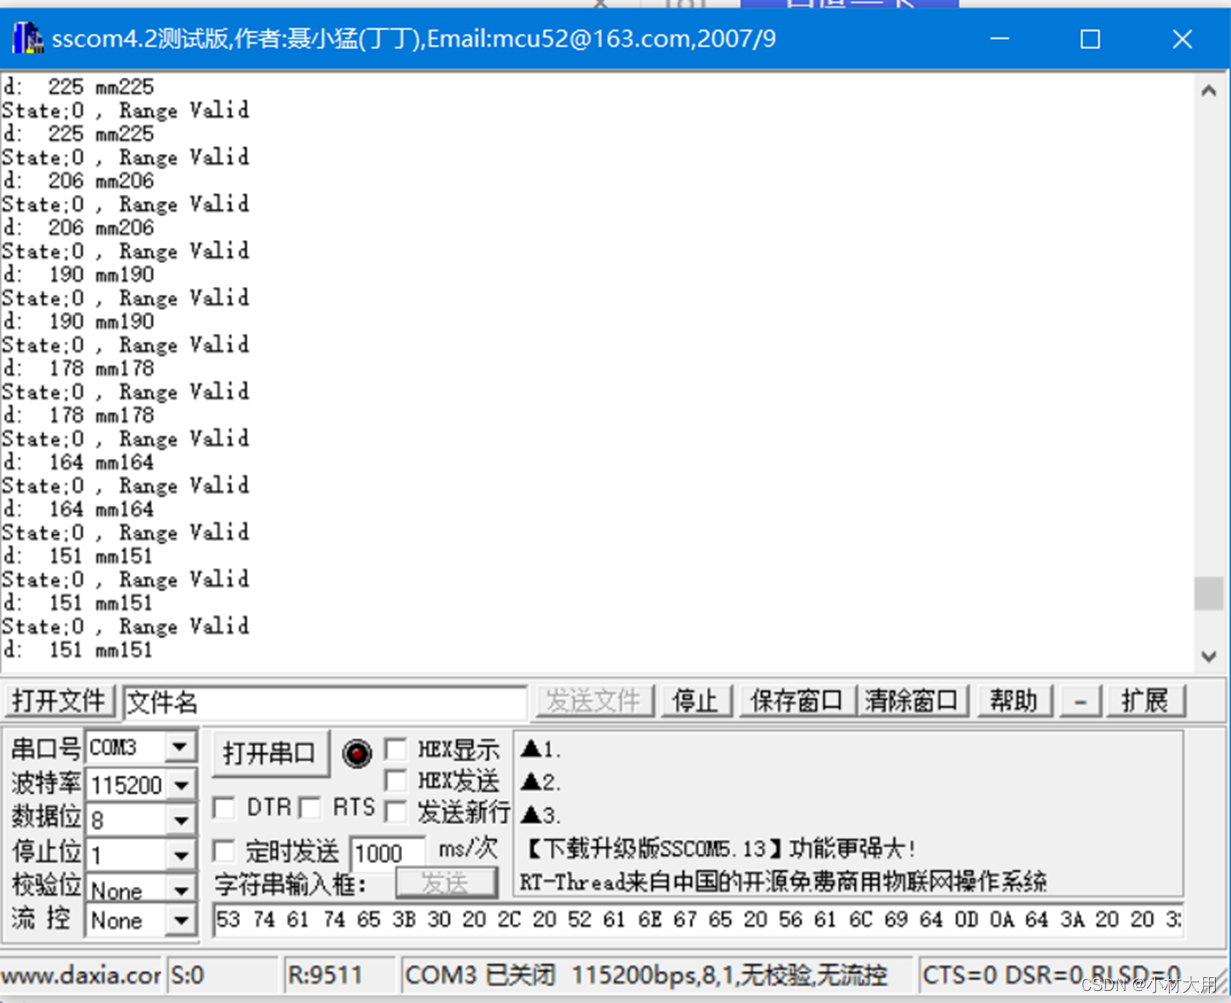Close the sscom window
Viewport: 1231px width, 1003px height.
(1182, 39)
